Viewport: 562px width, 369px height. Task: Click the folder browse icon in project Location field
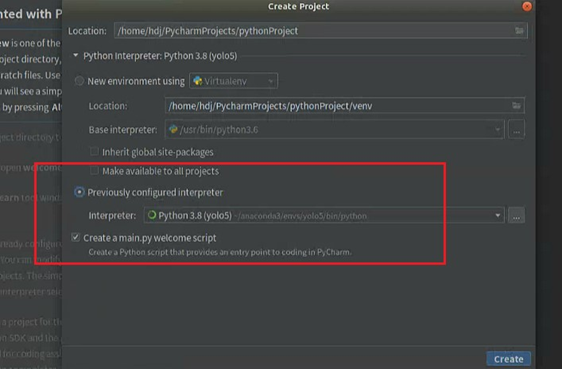(x=519, y=30)
